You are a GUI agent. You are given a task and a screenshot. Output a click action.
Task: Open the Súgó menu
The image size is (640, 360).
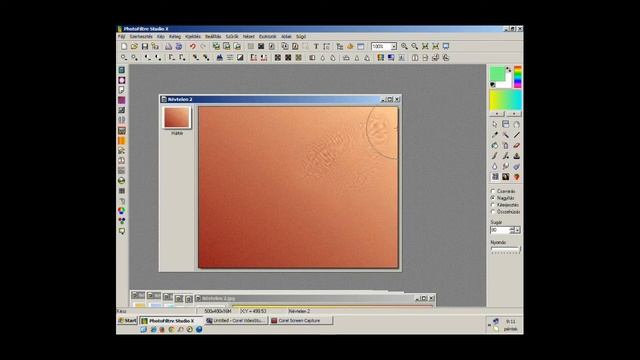pos(301,37)
